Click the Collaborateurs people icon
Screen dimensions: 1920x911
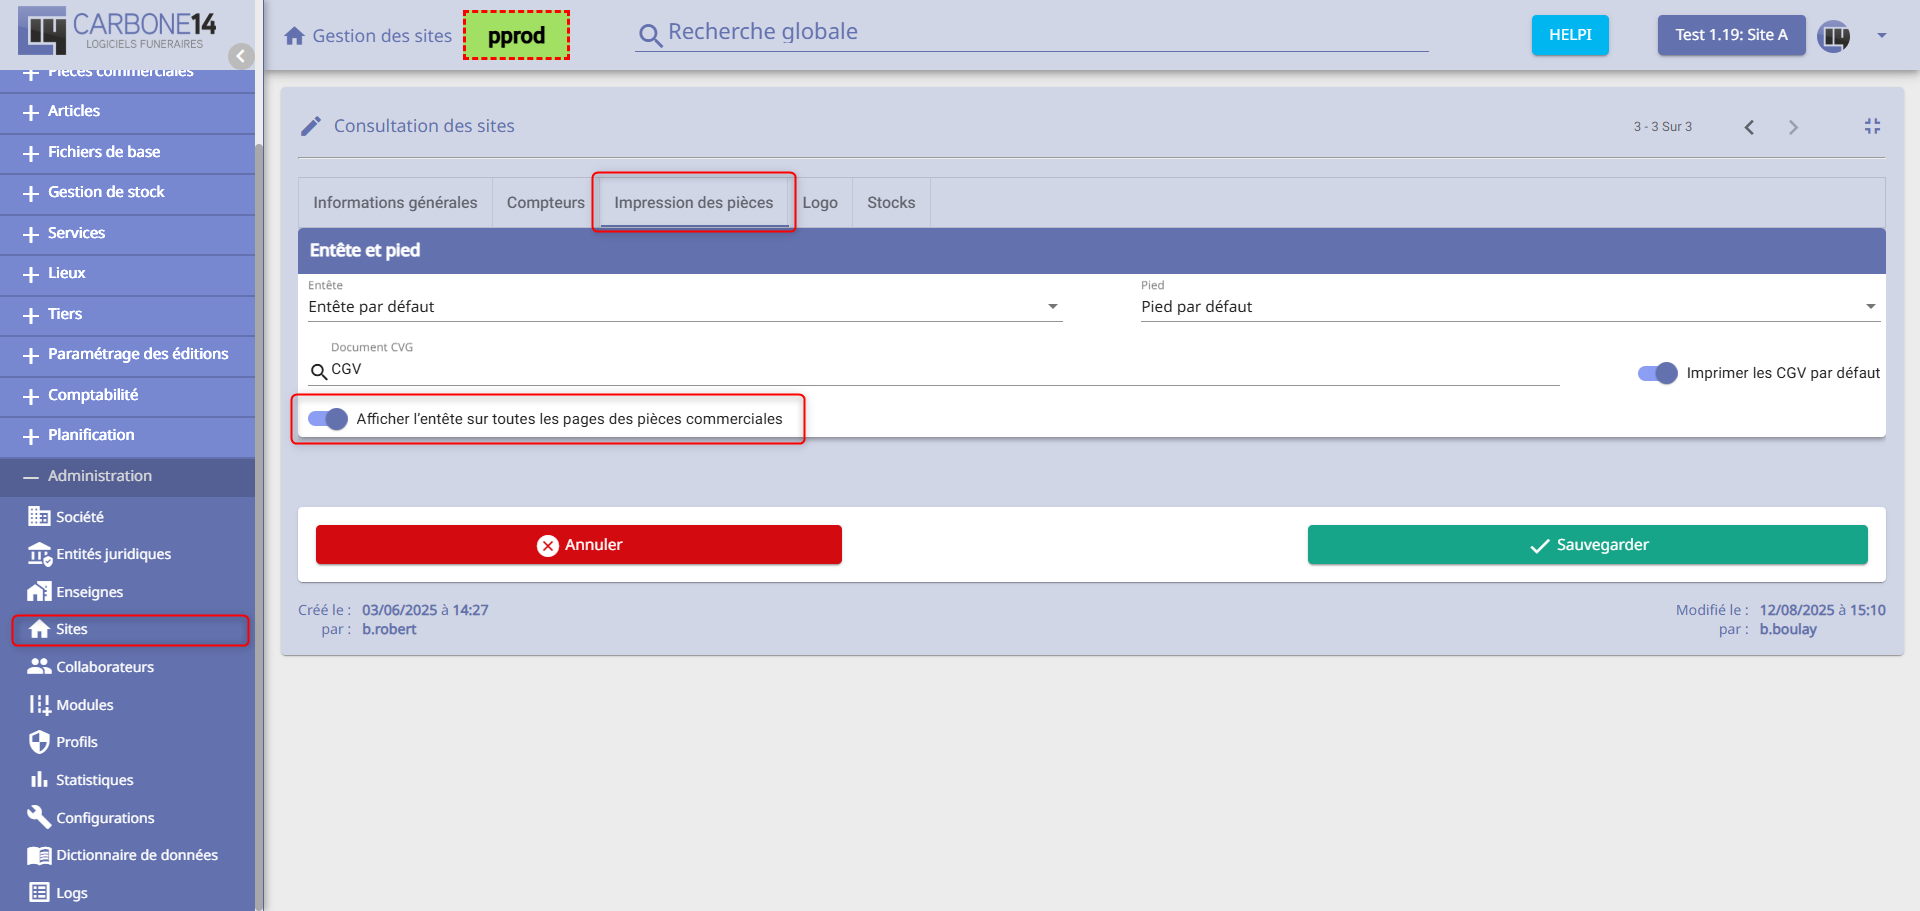[x=39, y=666]
